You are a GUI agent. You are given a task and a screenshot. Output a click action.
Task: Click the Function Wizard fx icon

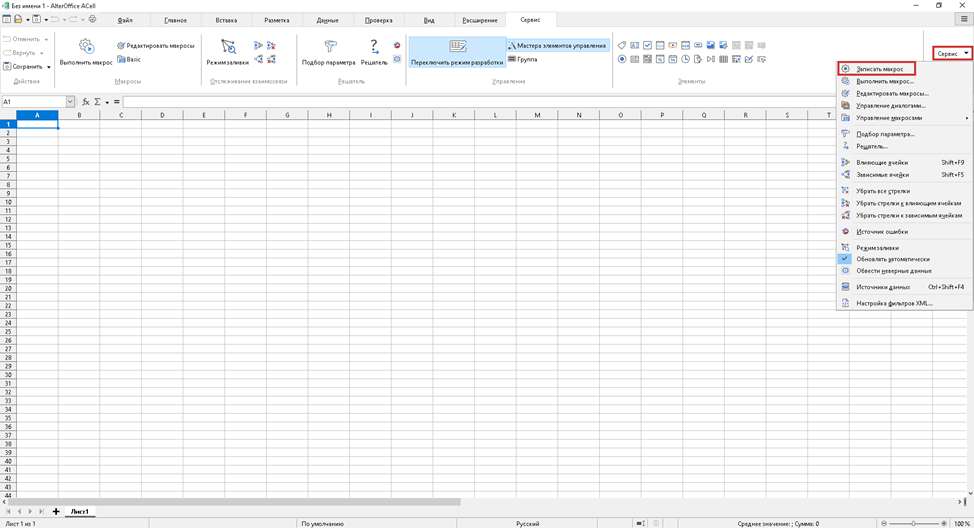pos(86,102)
